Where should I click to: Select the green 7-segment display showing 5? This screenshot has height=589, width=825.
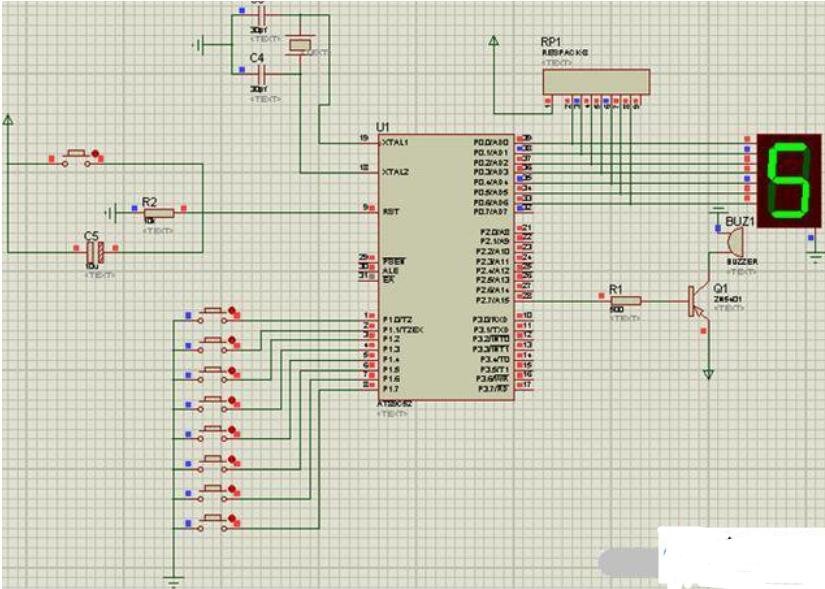[789, 181]
